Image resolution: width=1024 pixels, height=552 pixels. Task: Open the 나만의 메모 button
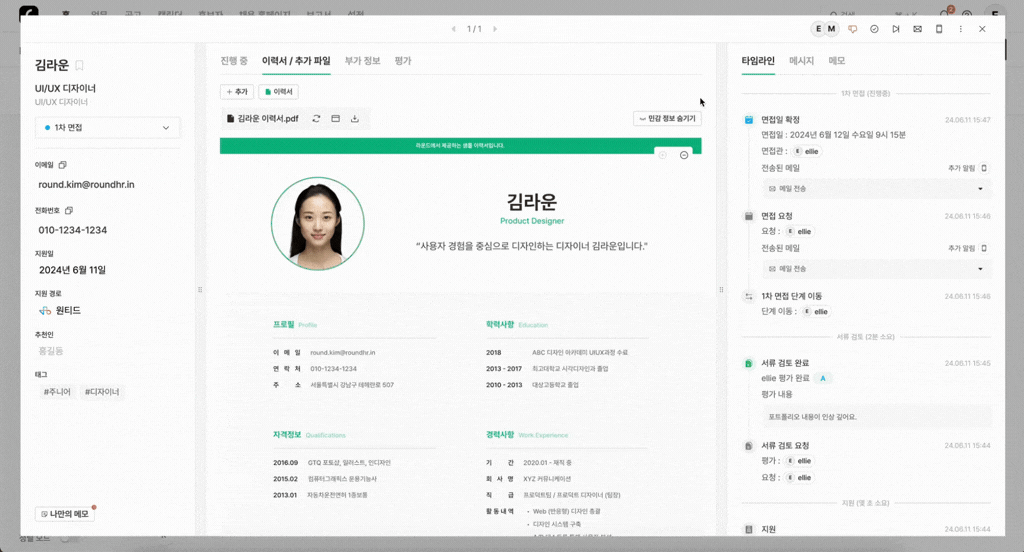point(65,514)
